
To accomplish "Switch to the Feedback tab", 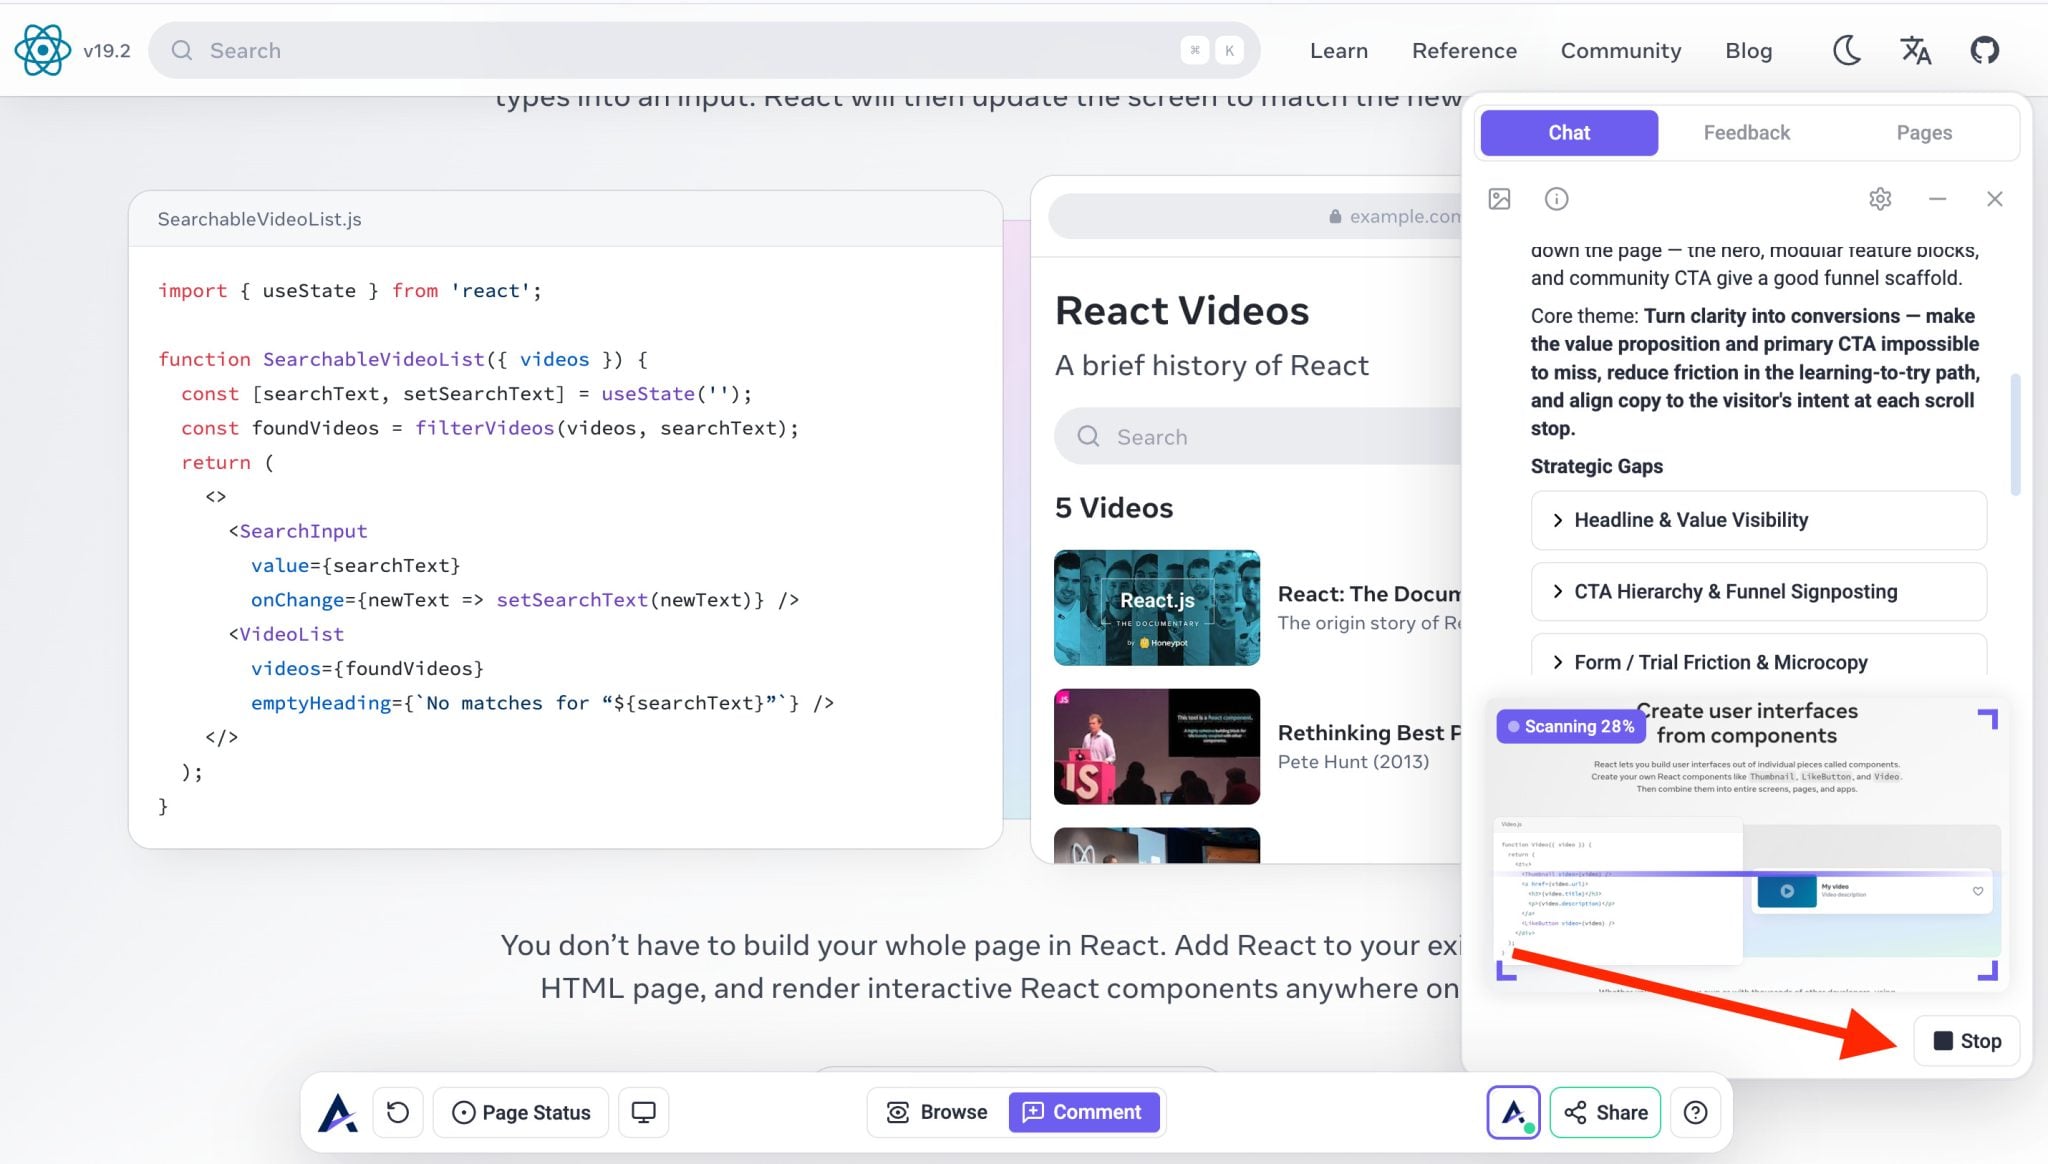I will point(1746,133).
